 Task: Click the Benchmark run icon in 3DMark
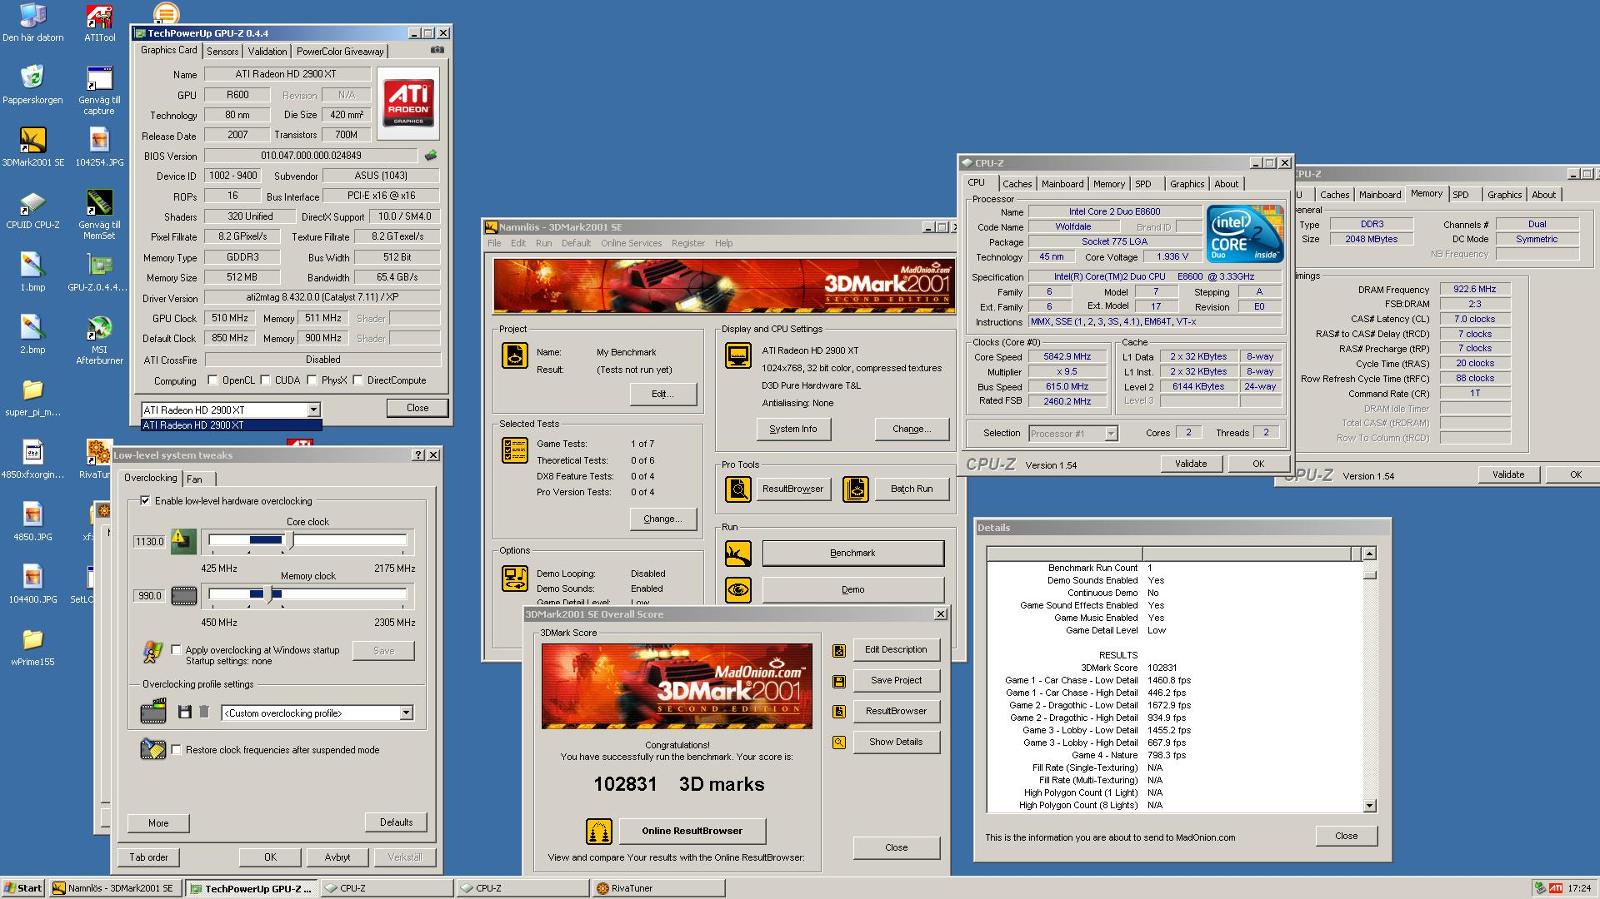pyautogui.click(x=738, y=553)
